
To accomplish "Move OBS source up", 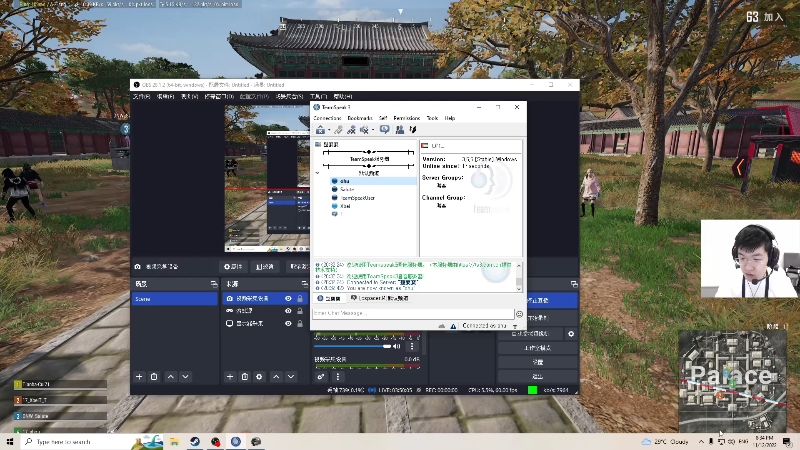I will [276, 377].
